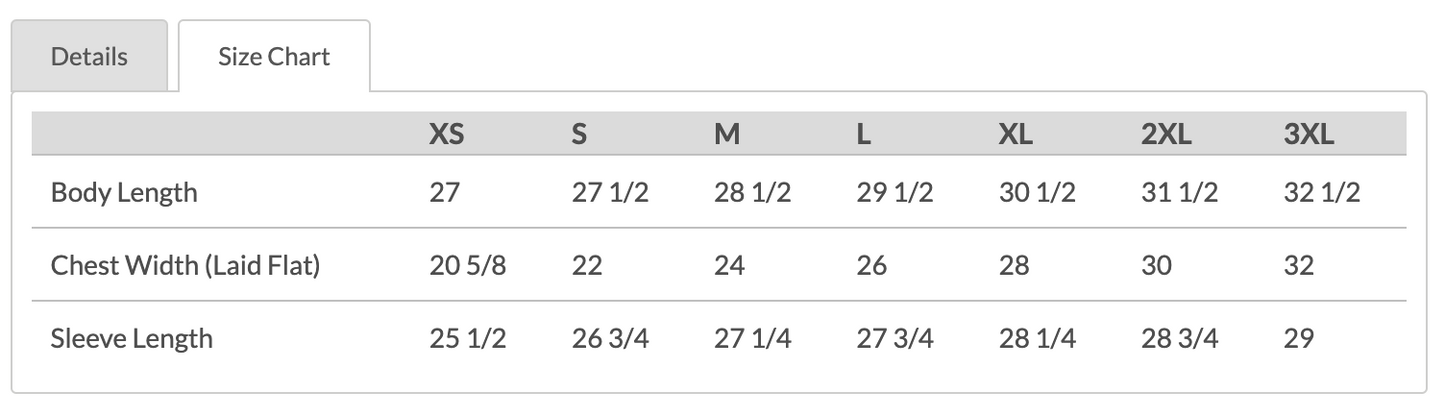This screenshot has width=1445, height=417.
Task: Click the M chest width value 24
Action: coord(729,265)
